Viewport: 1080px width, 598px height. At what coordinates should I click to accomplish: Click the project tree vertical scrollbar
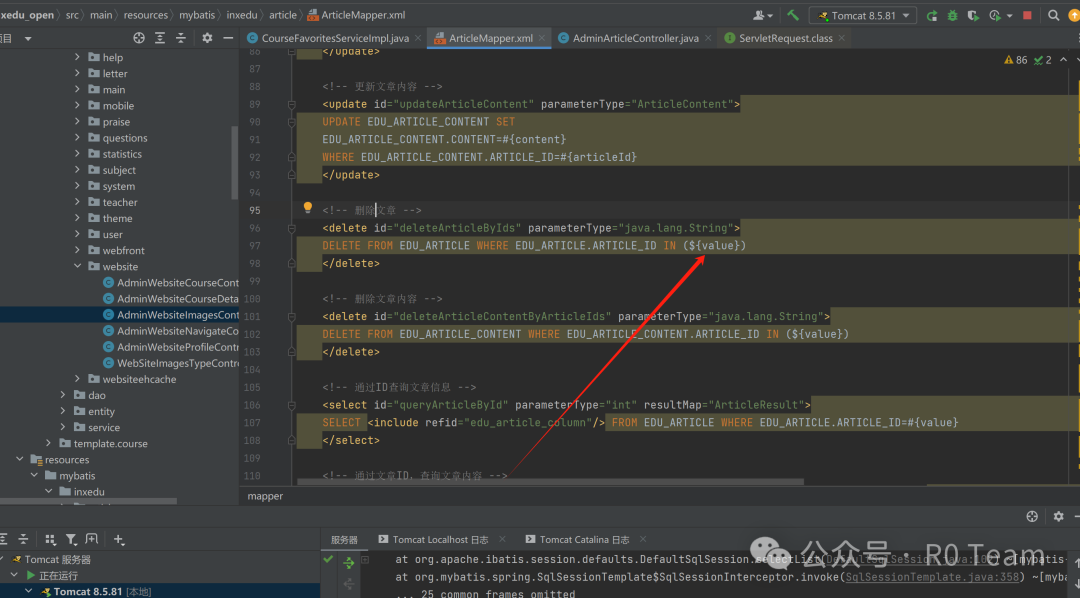[235, 163]
